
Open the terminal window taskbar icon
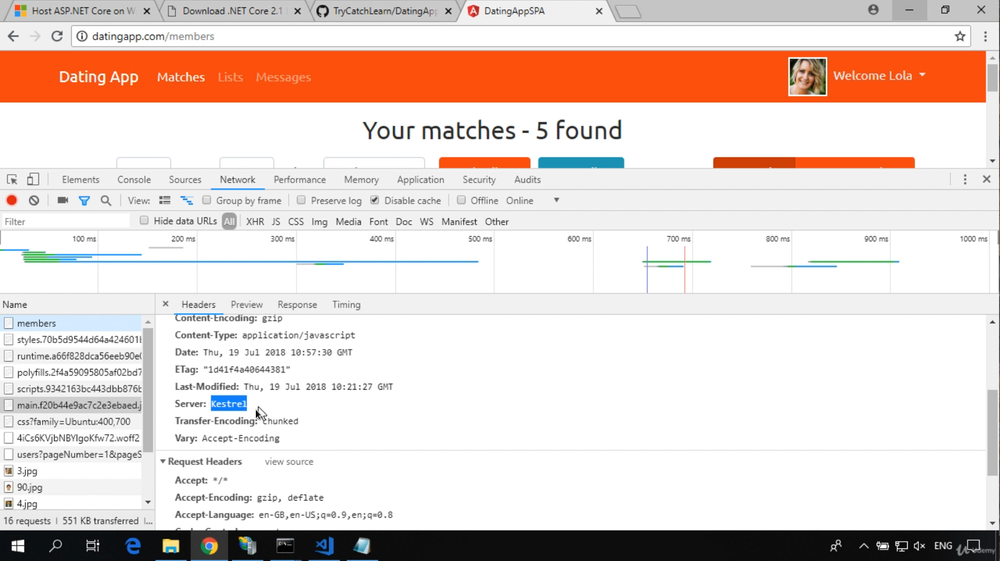[x=285, y=546]
